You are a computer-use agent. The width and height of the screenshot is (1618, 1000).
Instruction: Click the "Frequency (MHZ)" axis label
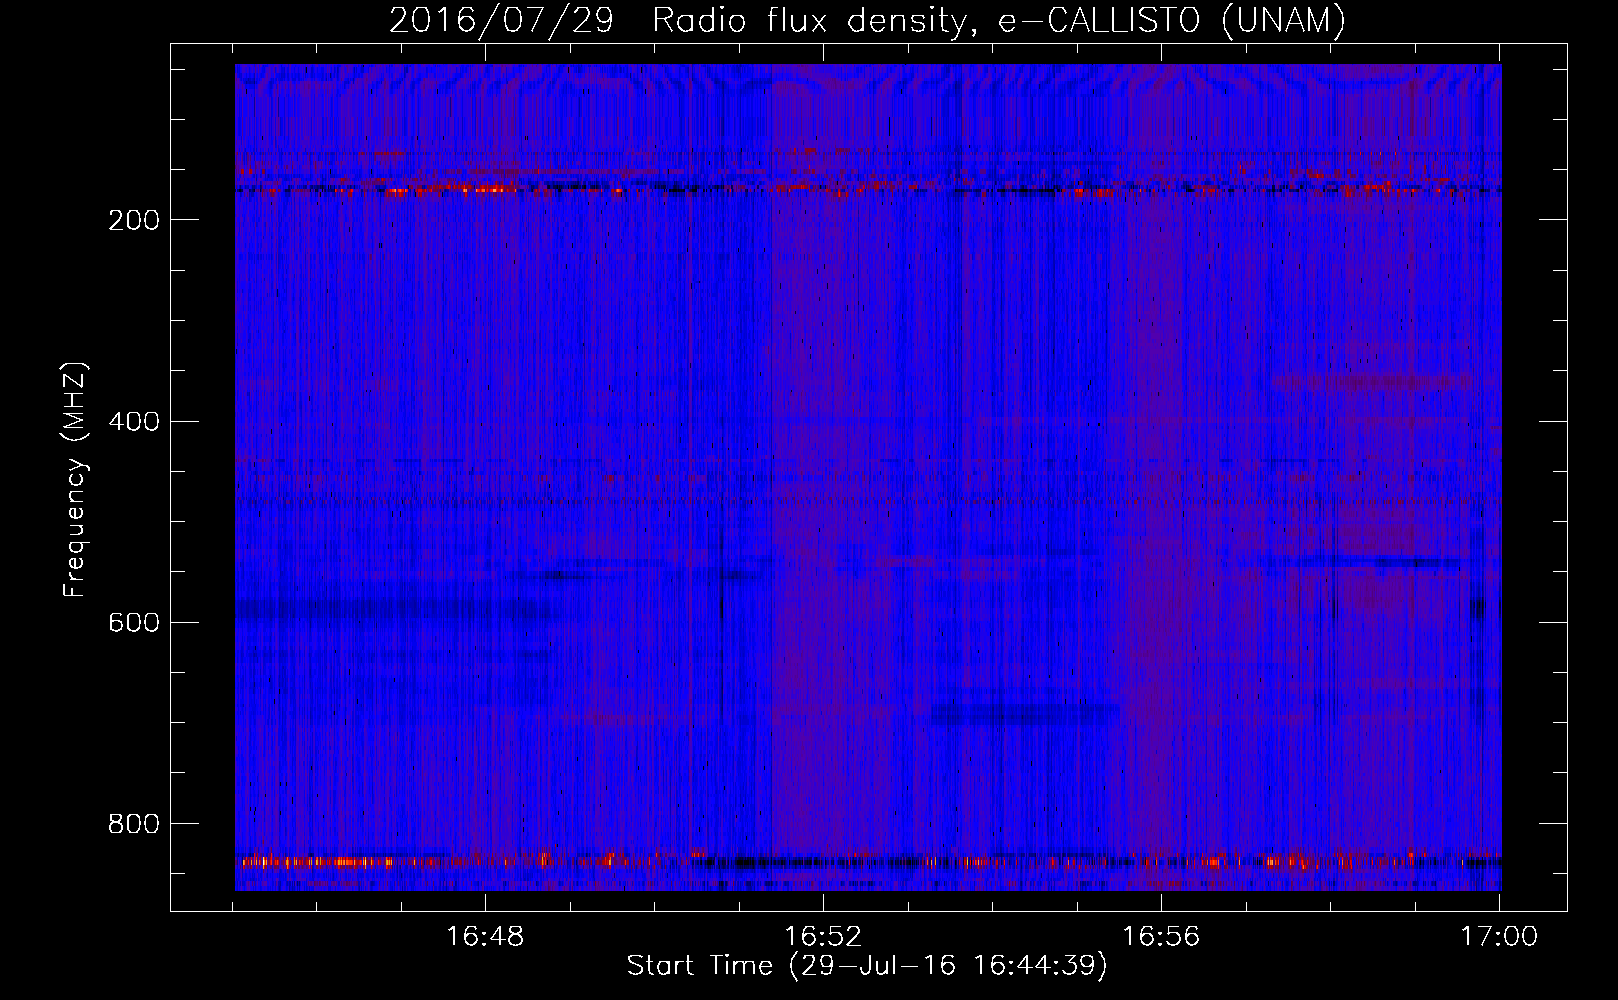click(75, 479)
